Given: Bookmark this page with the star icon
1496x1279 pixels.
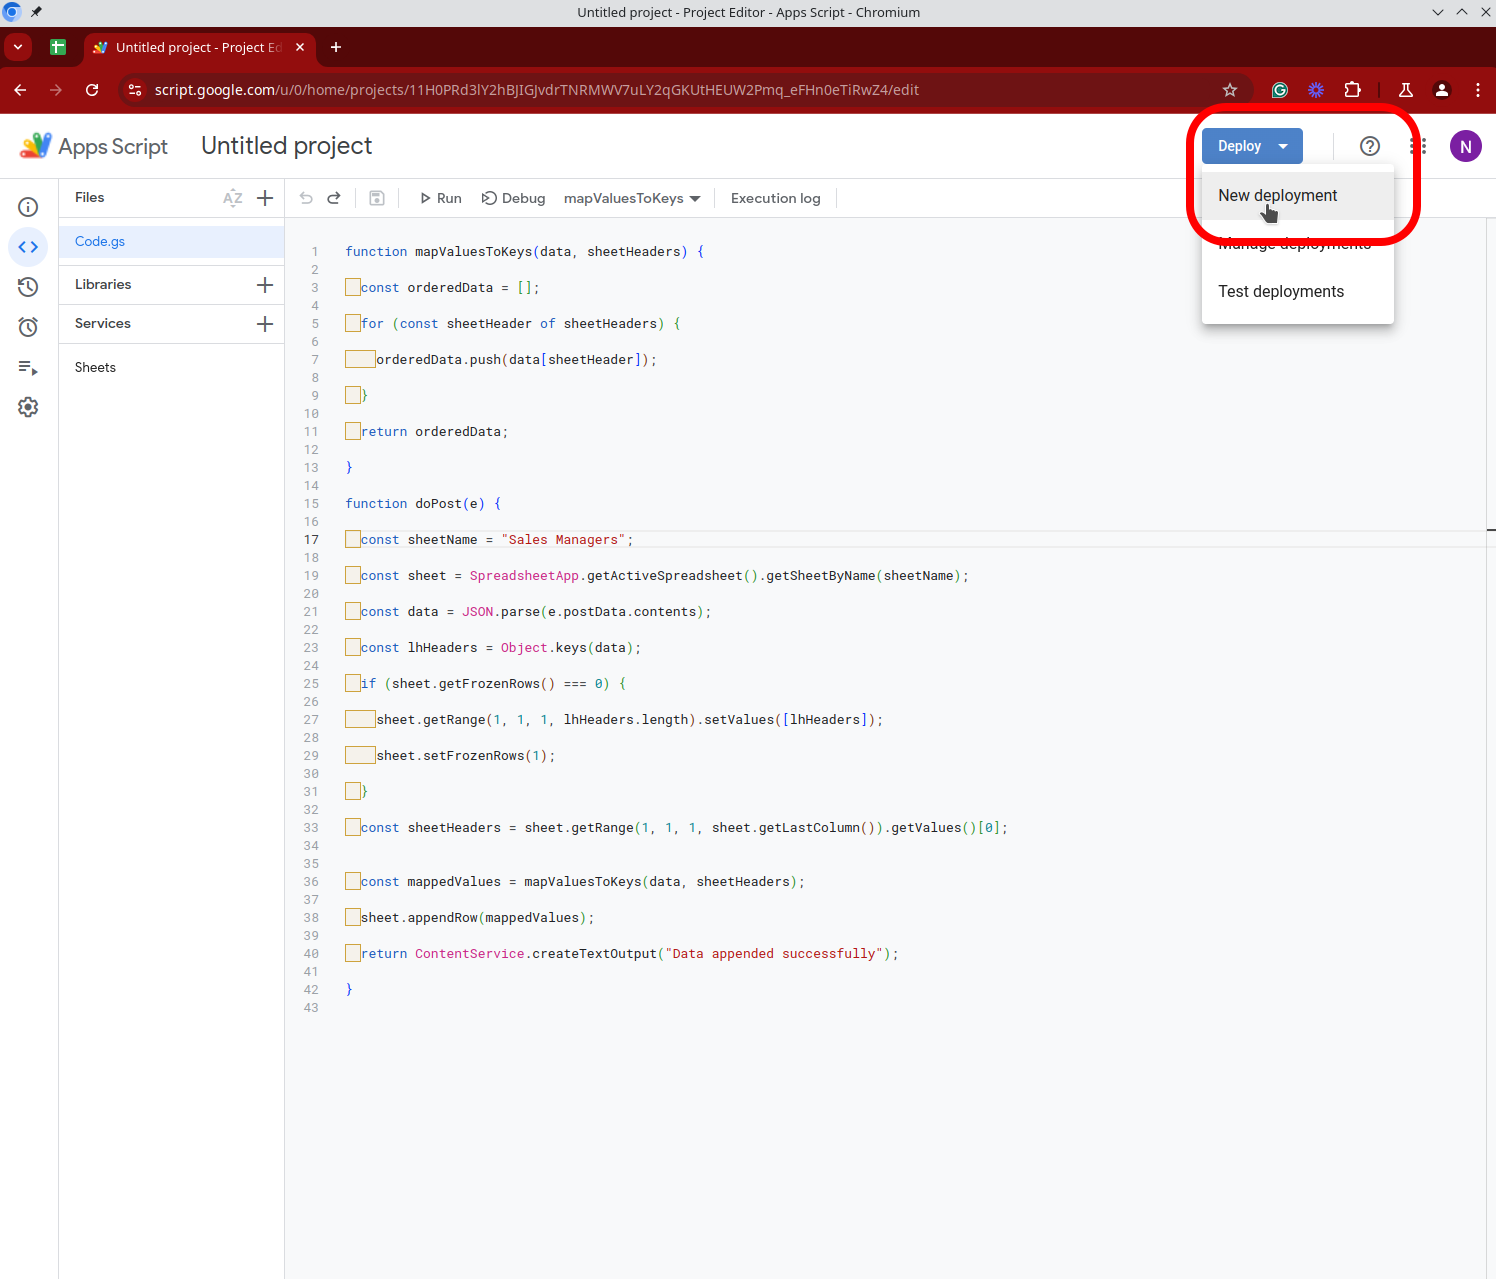Looking at the screenshot, I should tap(1230, 90).
